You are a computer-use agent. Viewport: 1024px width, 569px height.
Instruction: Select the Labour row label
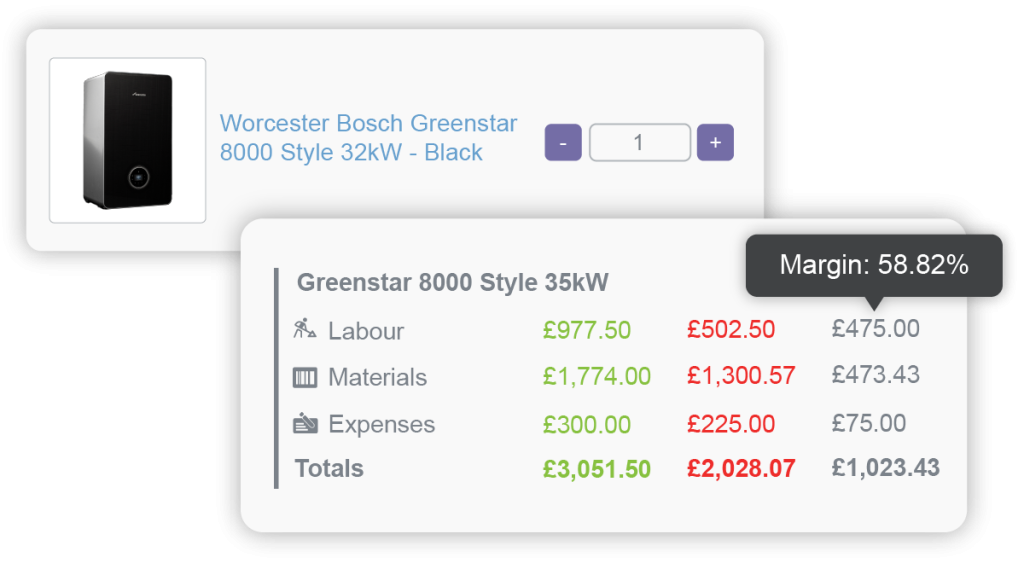[366, 330]
